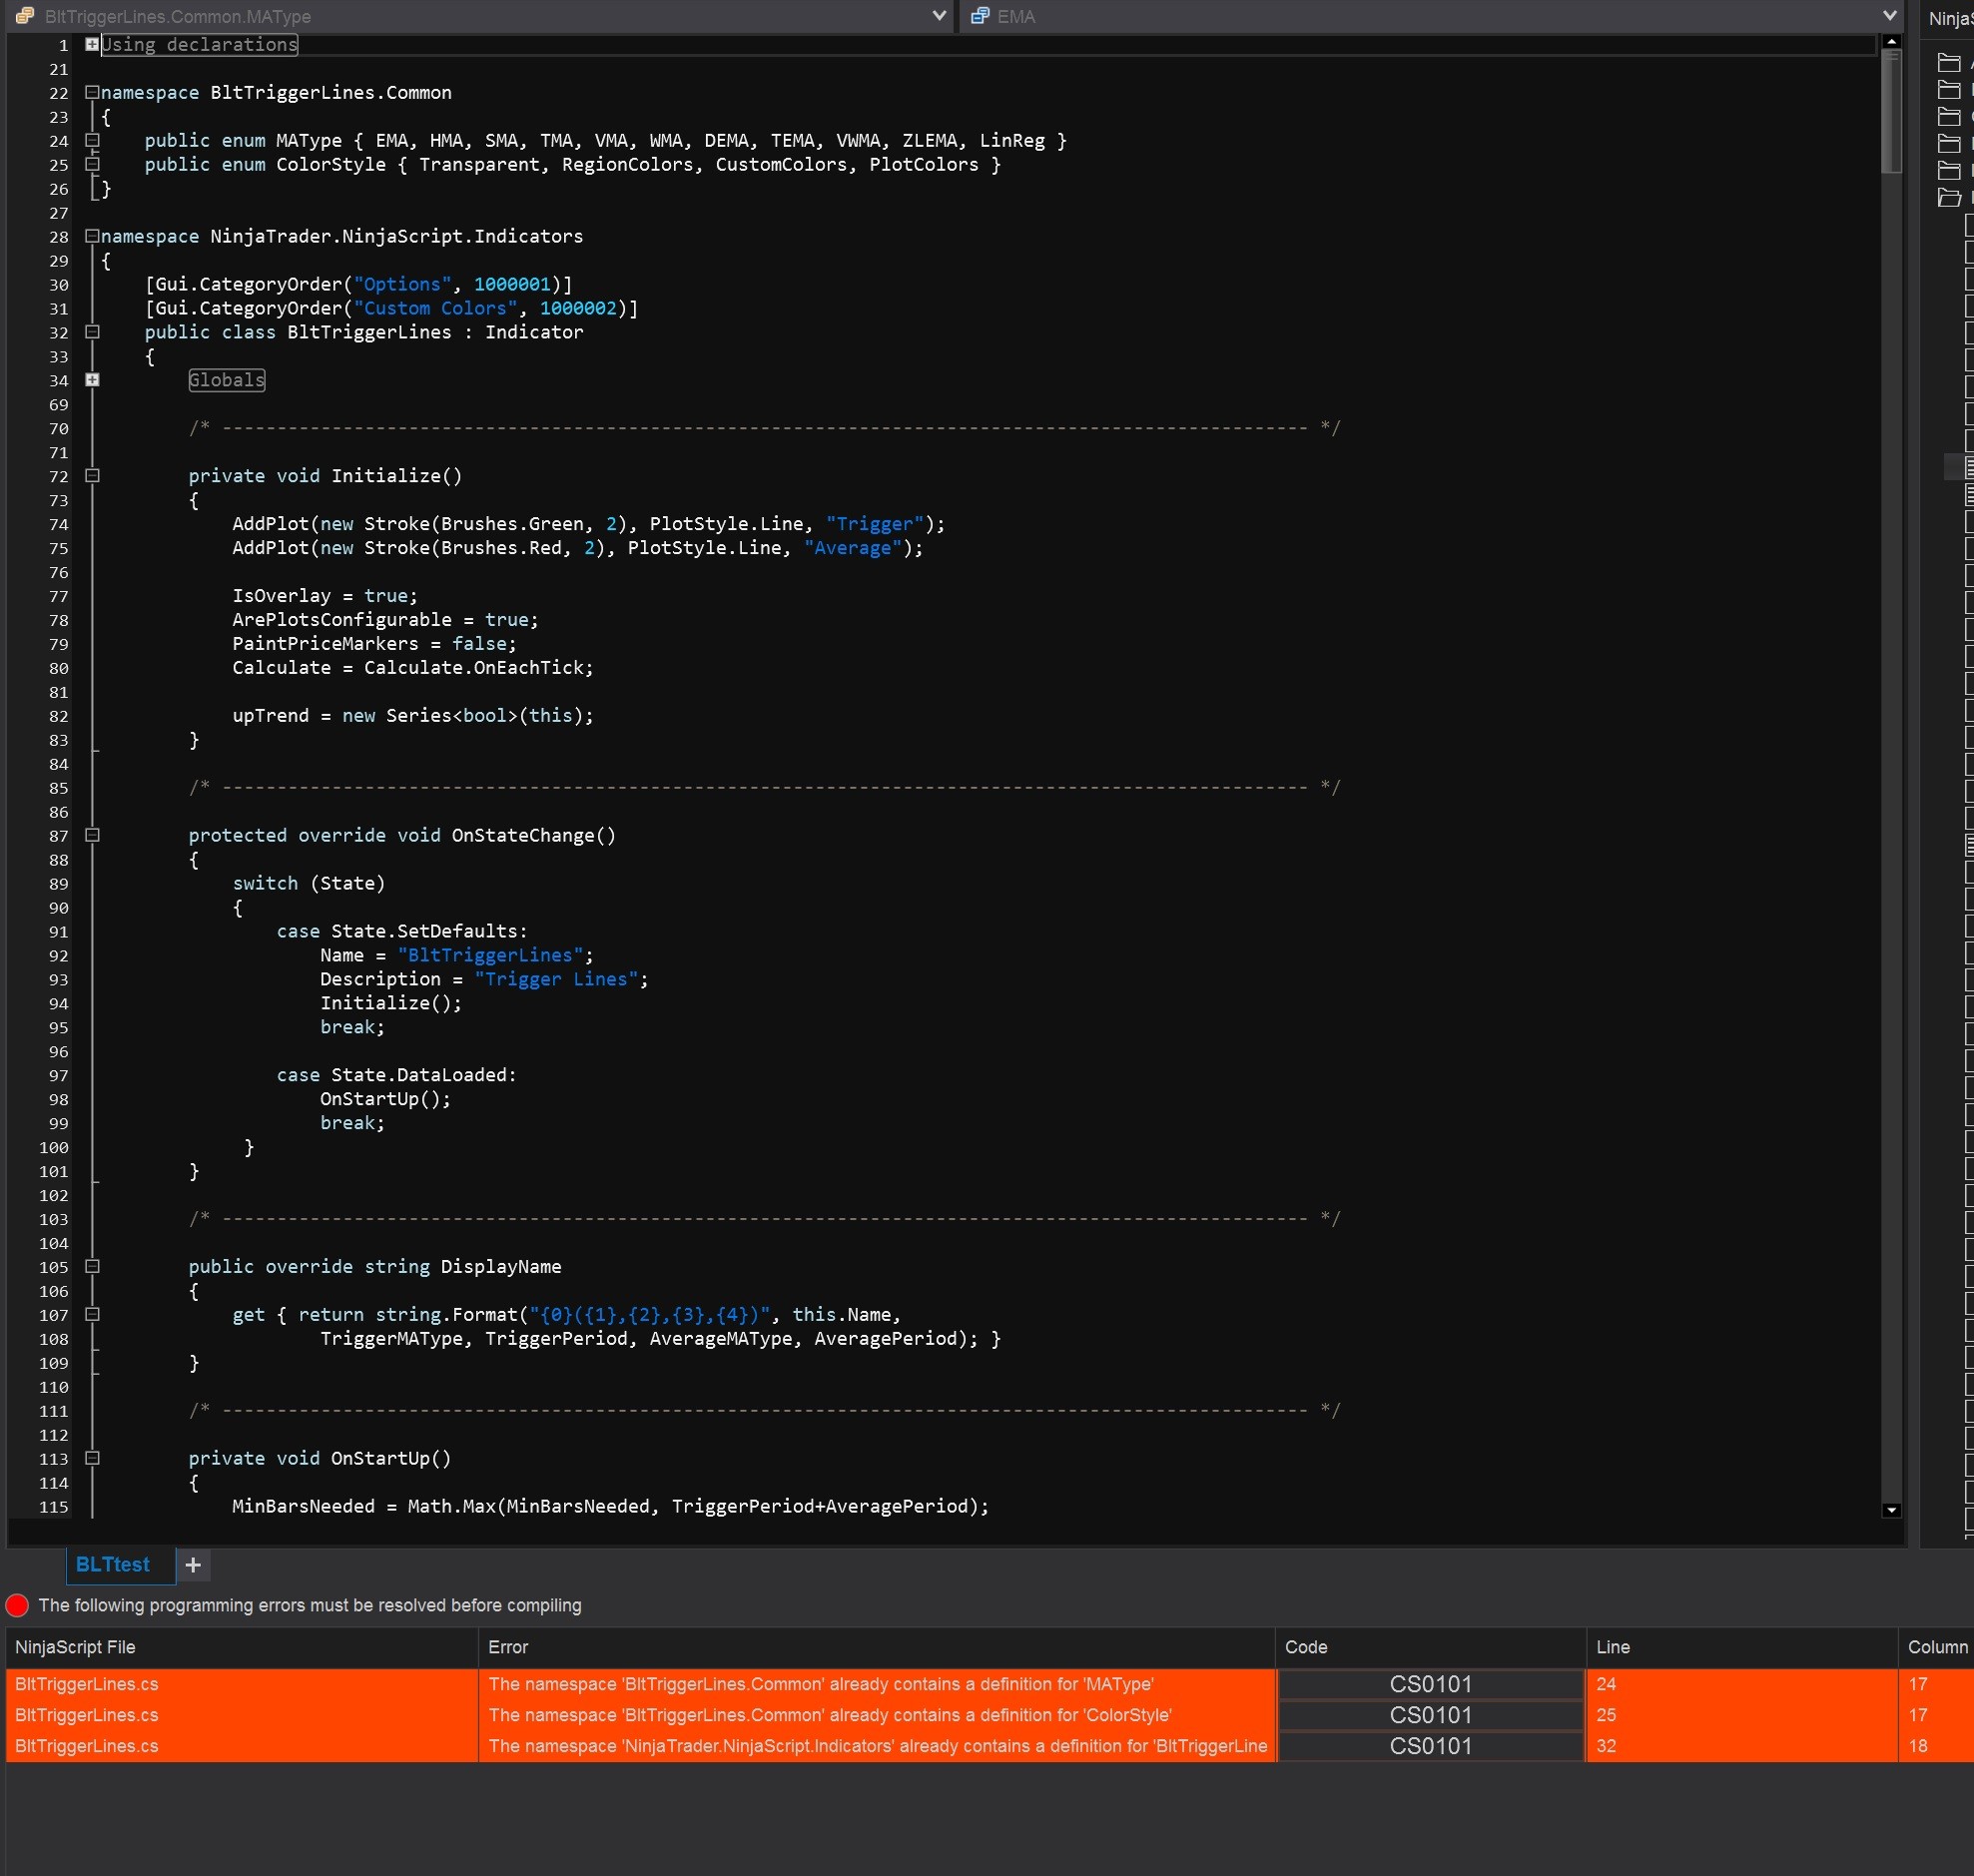
Task: Click the Line column header in errors
Action: (1612, 1647)
